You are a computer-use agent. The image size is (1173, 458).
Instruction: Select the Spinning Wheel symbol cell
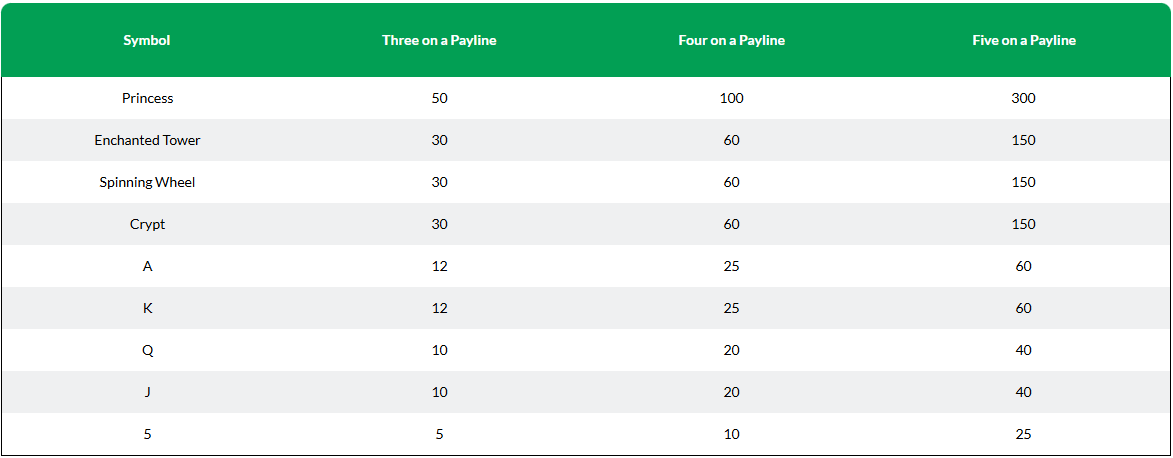(x=147, y=182)
